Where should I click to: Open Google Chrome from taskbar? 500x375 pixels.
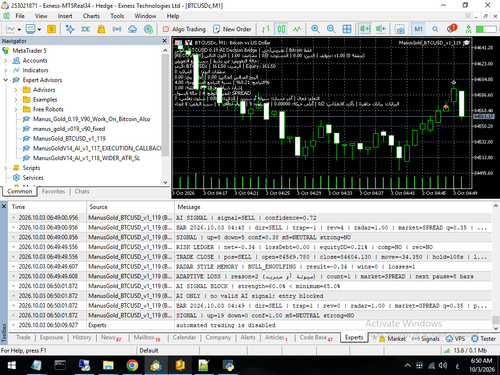[132, 366]
